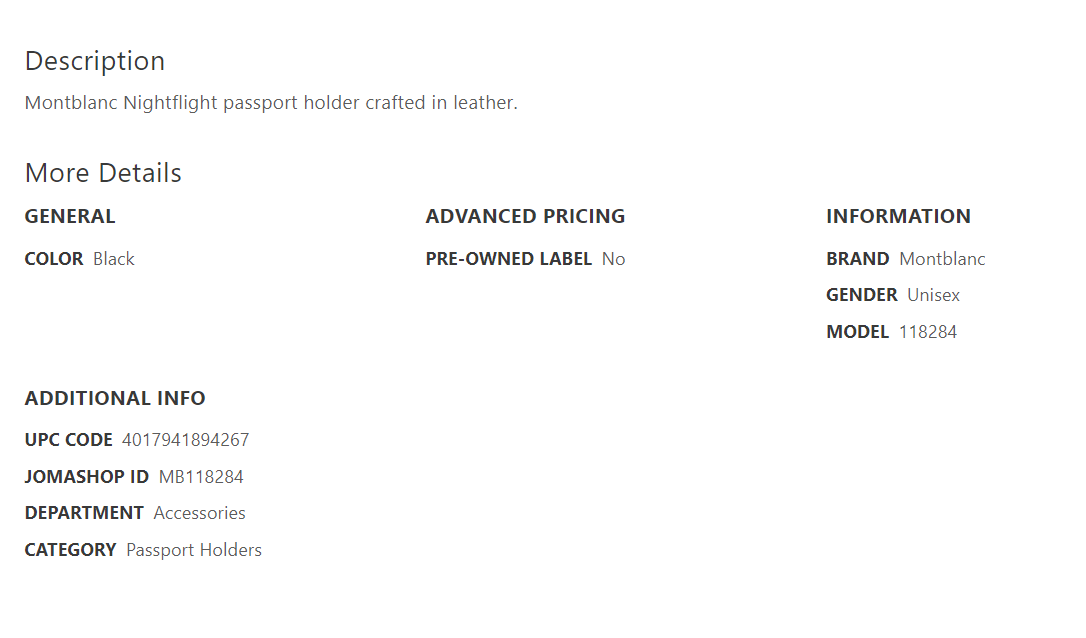This screenshot has width=1086, height=638.
Task: Click the ADDITIONAL INFO section header
Action: click(x=115, y=398)
